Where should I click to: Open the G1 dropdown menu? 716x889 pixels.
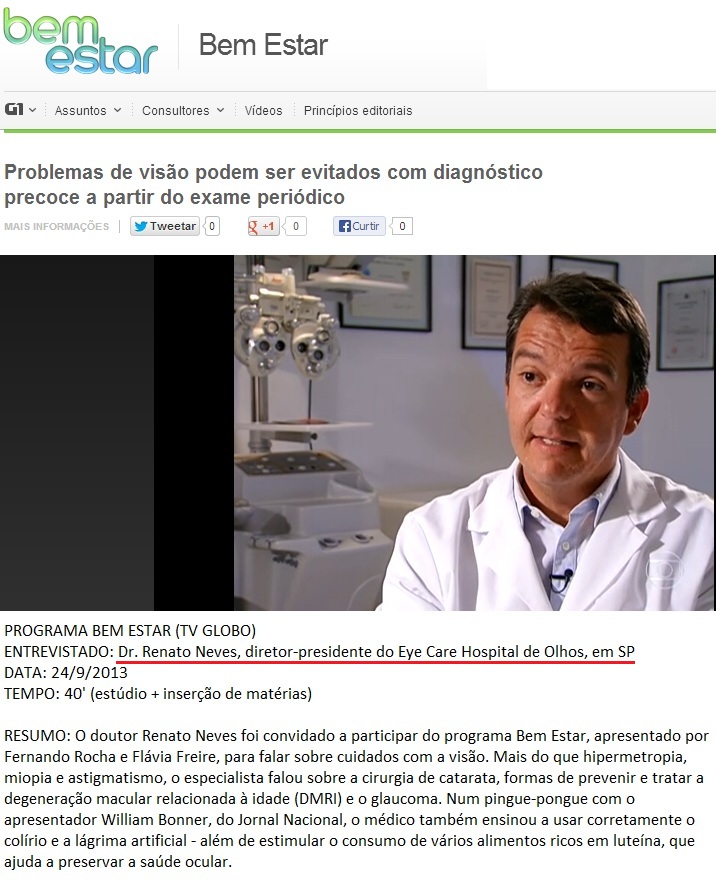[x=20, y=109]
